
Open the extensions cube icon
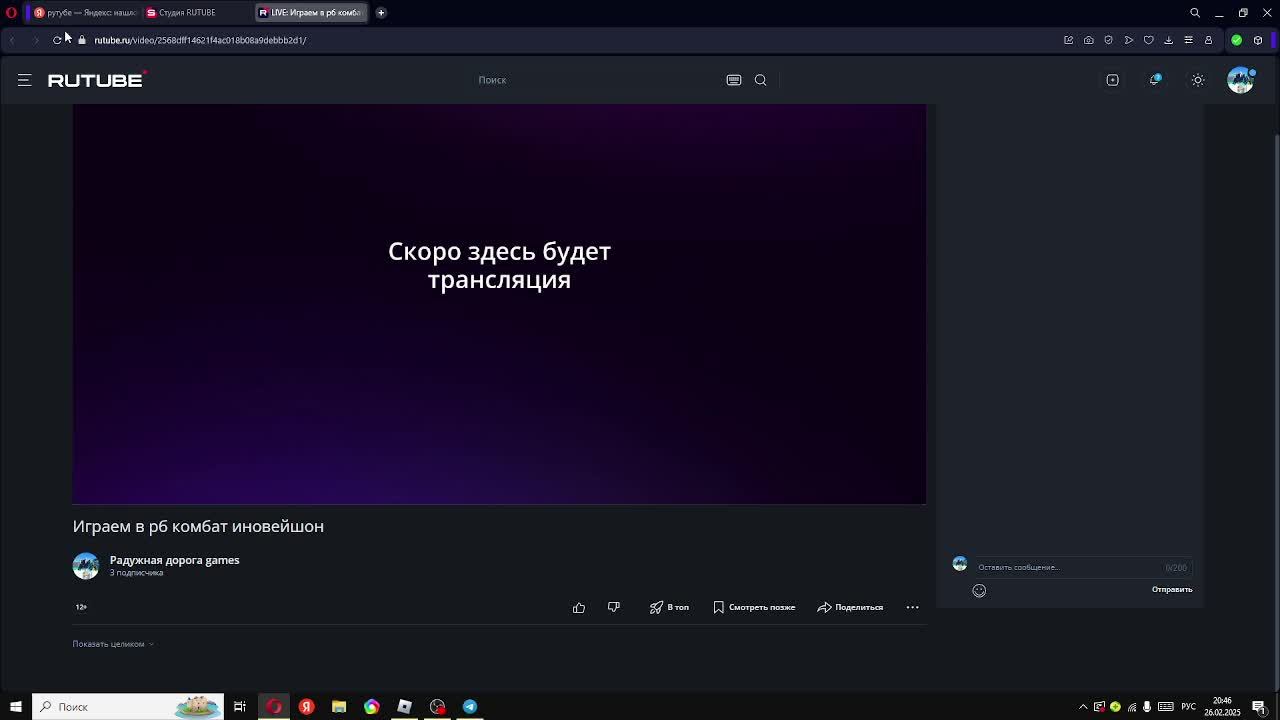tap(1258, 40)
